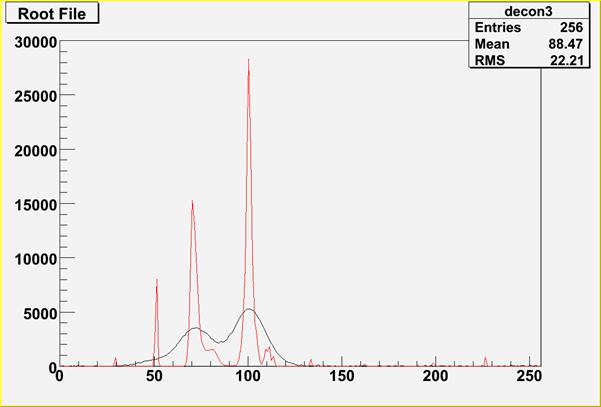Select the 25000 y-axis label
601x407 pixels.
pyautogui.click(x=30, y=96)
